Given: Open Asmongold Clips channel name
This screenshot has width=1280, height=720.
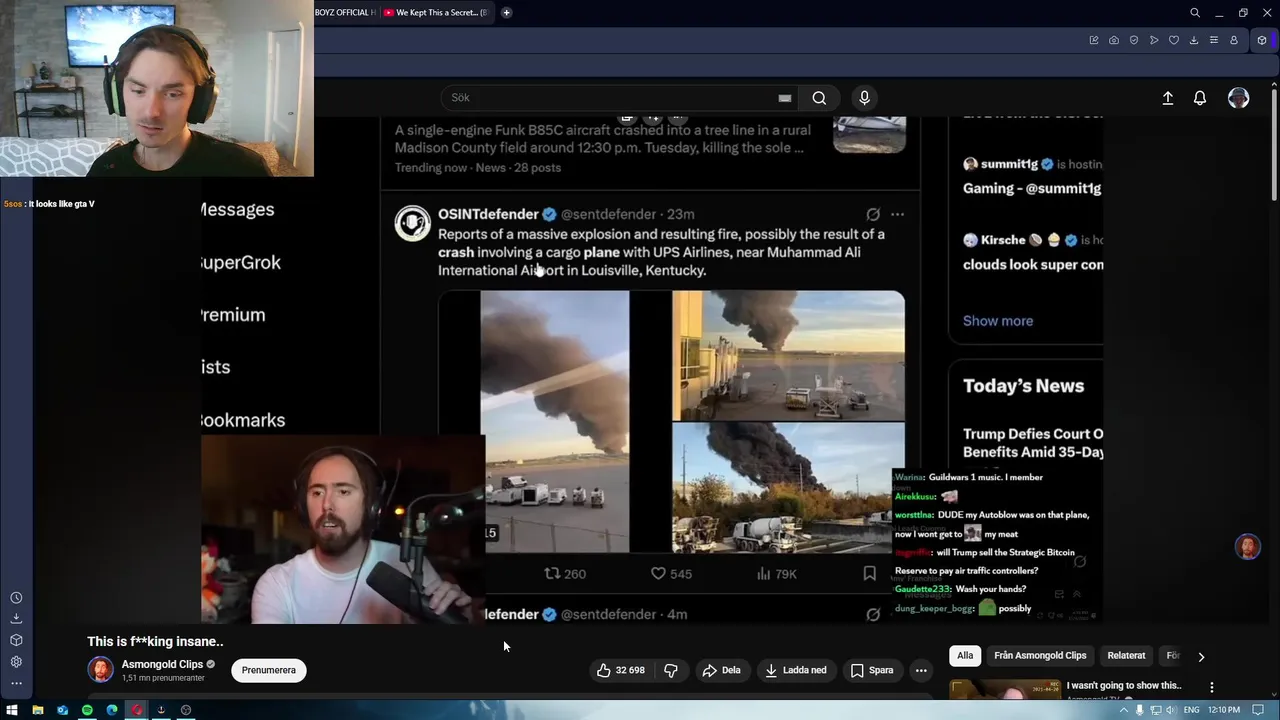Looking at the screenshot, I should pos(162,664).
